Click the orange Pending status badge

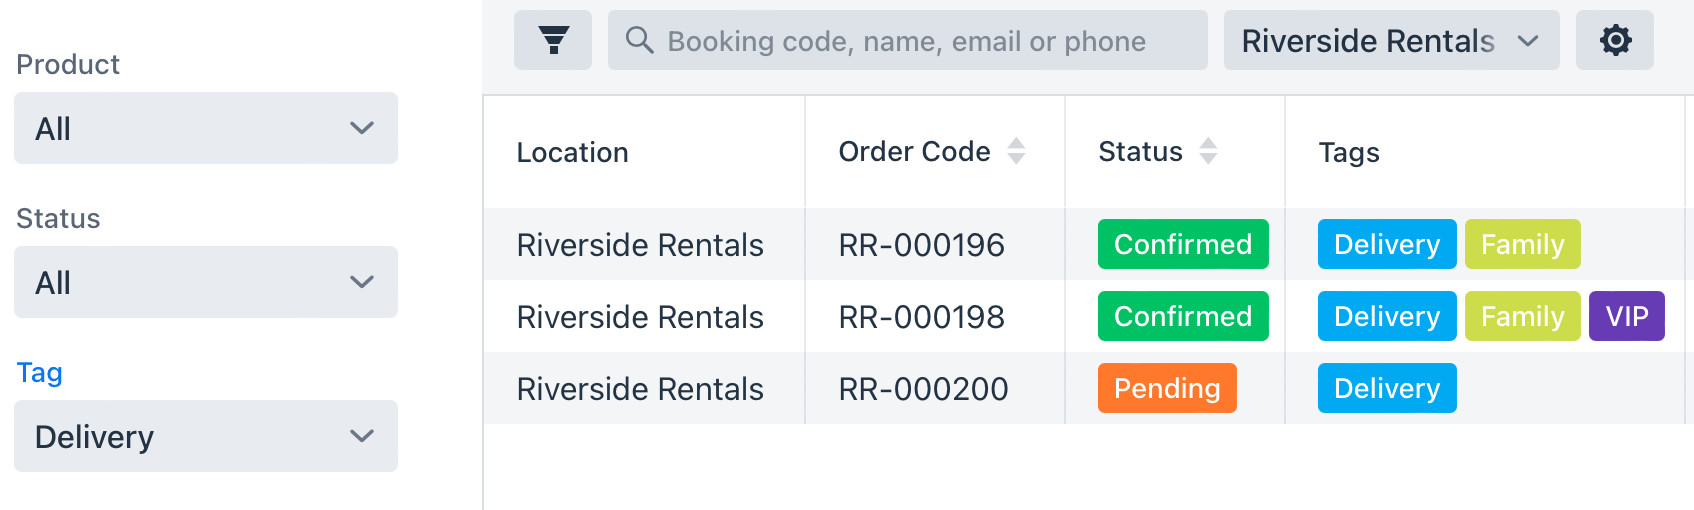pyautogui.click(x=1167, y=388)
